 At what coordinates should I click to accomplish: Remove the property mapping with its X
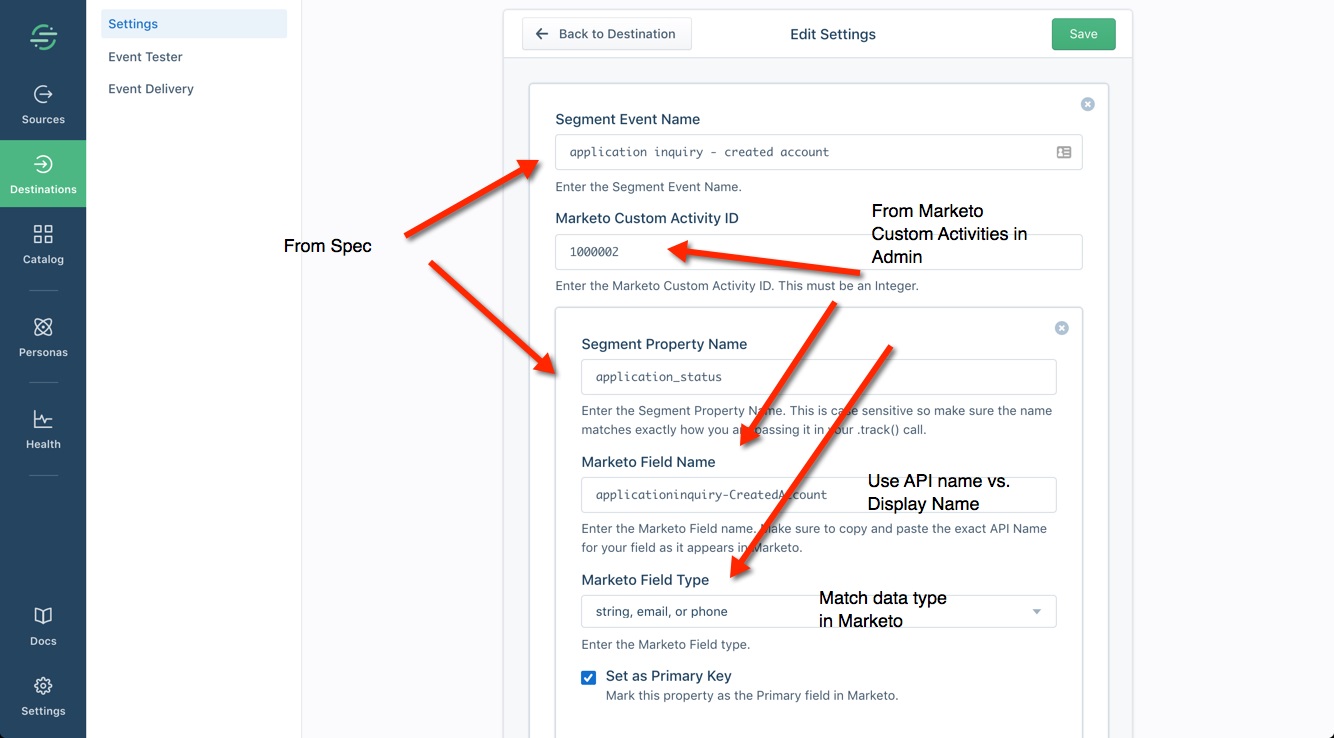click(x=1062, y=328)
